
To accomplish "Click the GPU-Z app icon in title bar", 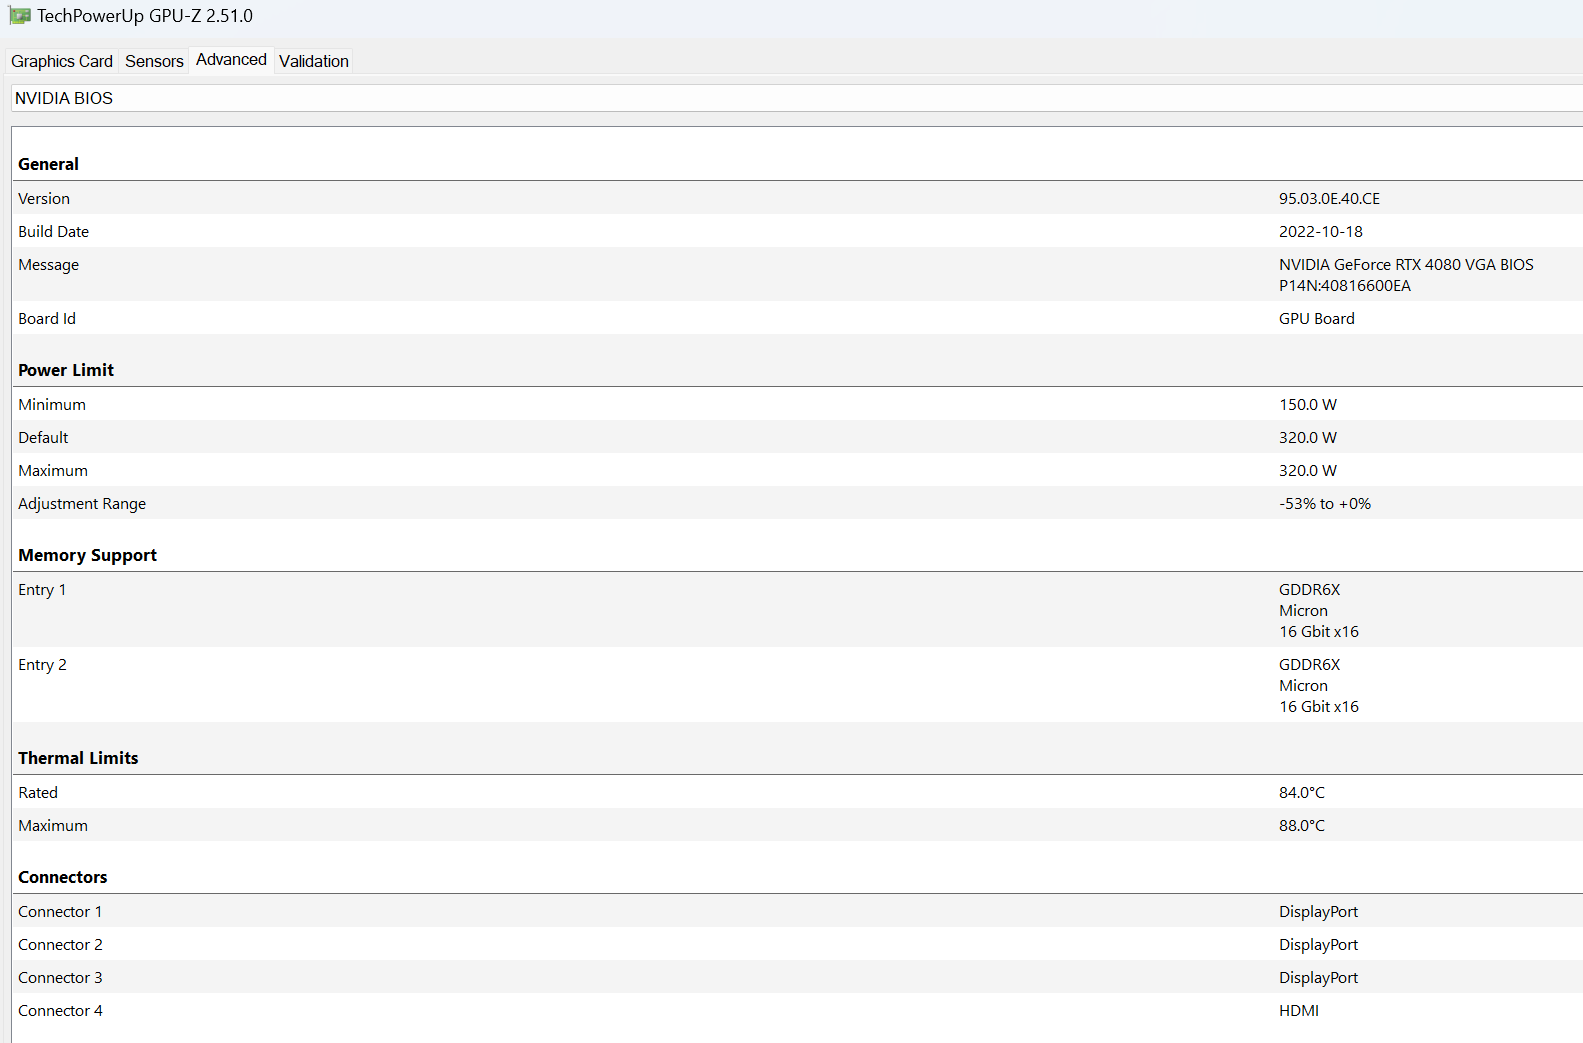I will [x=20, y=16].
